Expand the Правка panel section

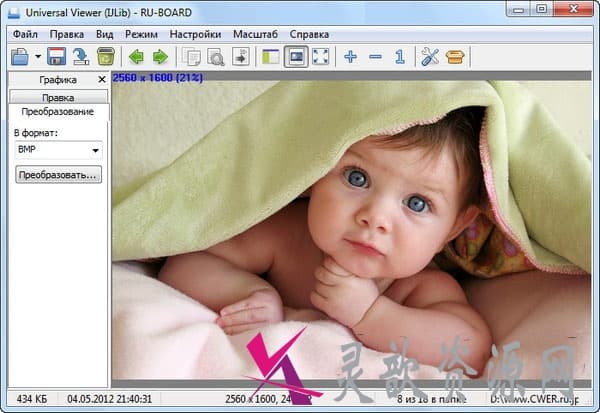click(x=58, y=97)
